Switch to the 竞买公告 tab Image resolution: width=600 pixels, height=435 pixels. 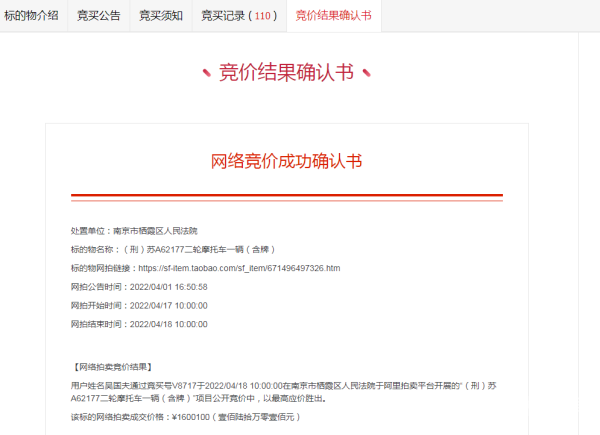98,16
